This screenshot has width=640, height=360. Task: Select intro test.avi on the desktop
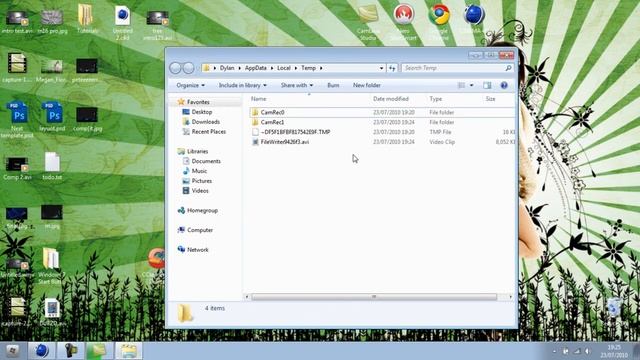(17, 22)
